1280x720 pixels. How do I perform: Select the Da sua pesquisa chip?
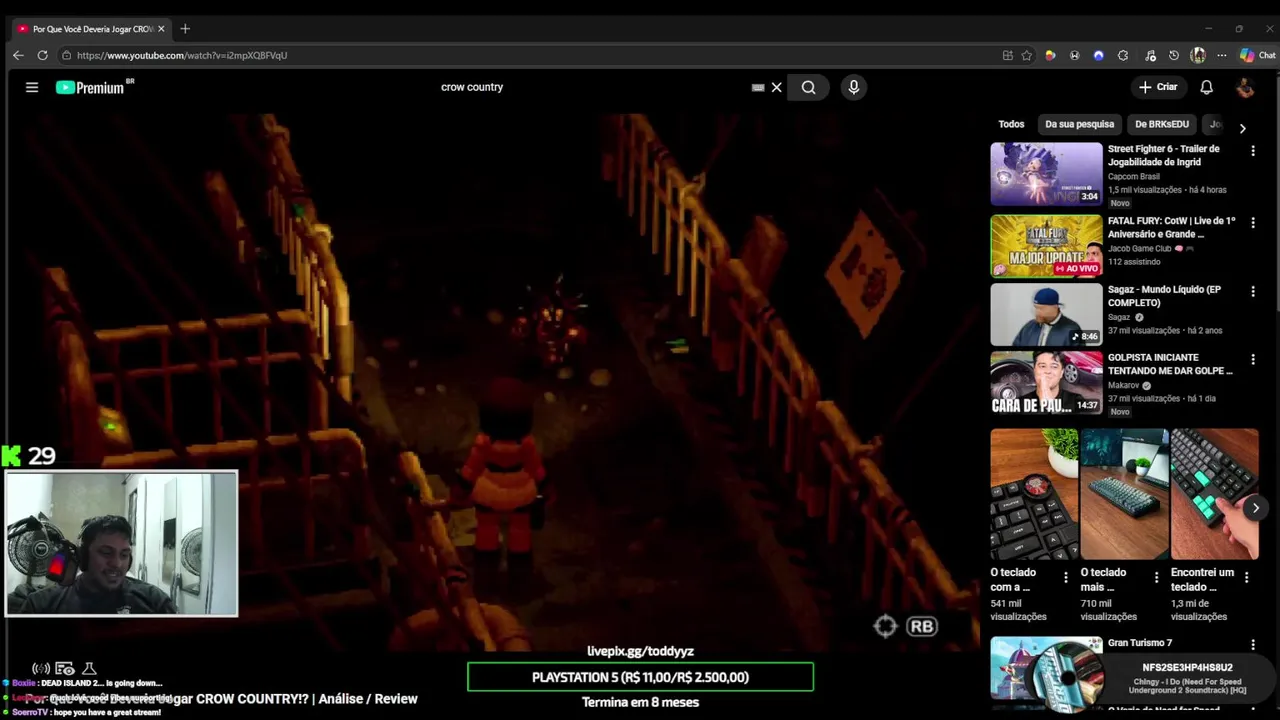[1079, 124]
